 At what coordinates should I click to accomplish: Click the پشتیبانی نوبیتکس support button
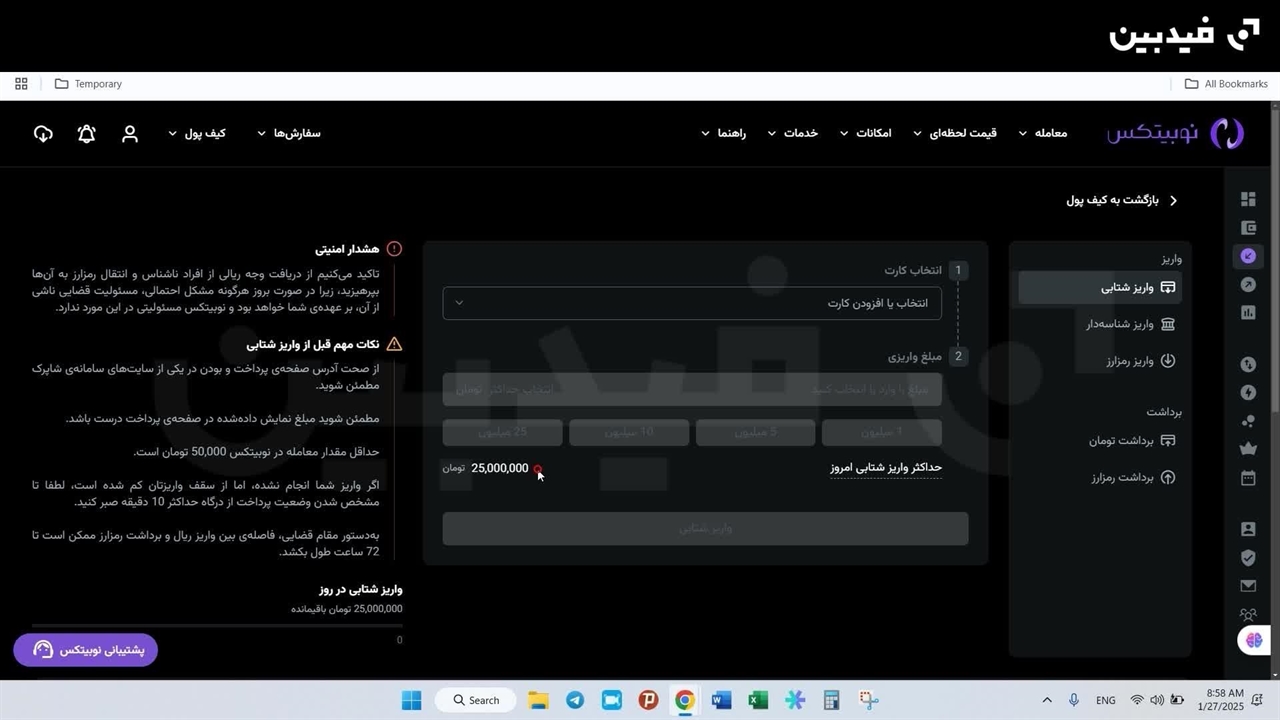86,650
